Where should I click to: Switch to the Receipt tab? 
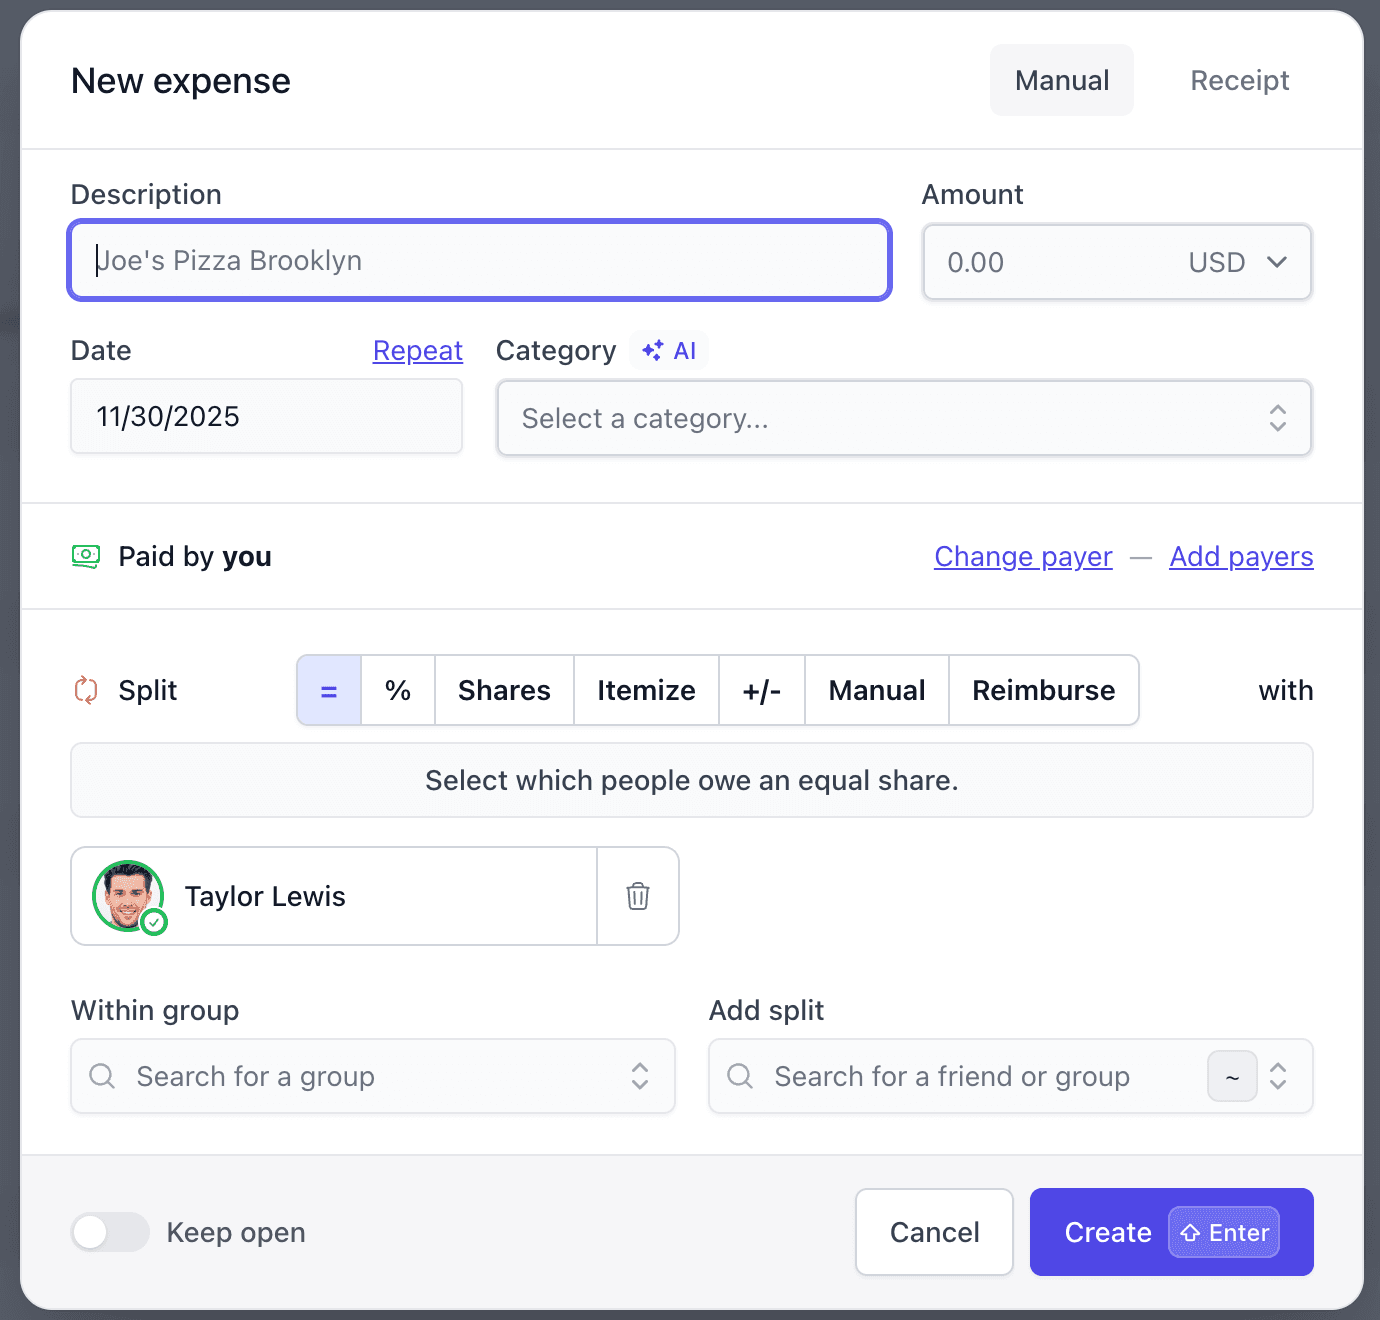pyautogui.click(x=1239, y=80)
